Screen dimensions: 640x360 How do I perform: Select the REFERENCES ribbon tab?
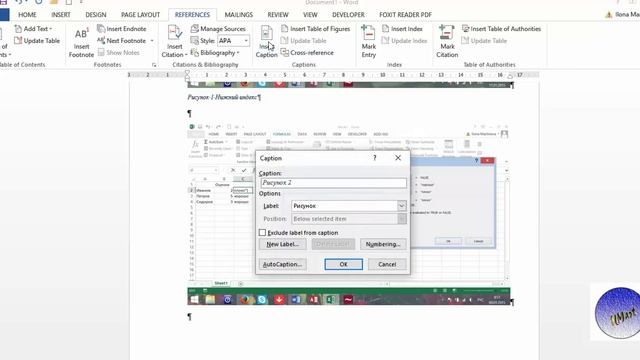[x=192, y=15]
